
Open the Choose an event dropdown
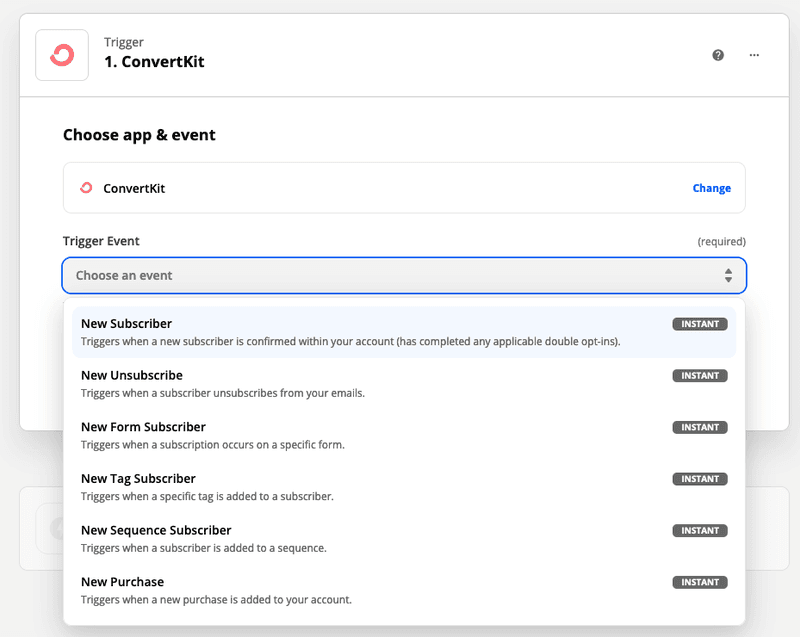pos(404,275)
